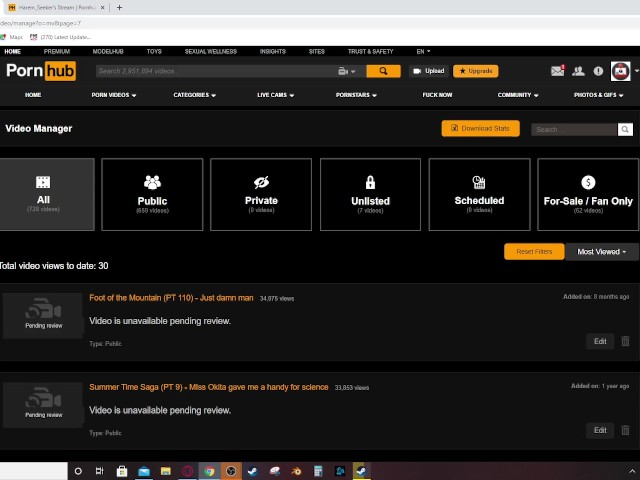The width and height of the screenshot is (640, 480).
Task: Select the Unlisted videos filter tile
Action: (370, 194)
